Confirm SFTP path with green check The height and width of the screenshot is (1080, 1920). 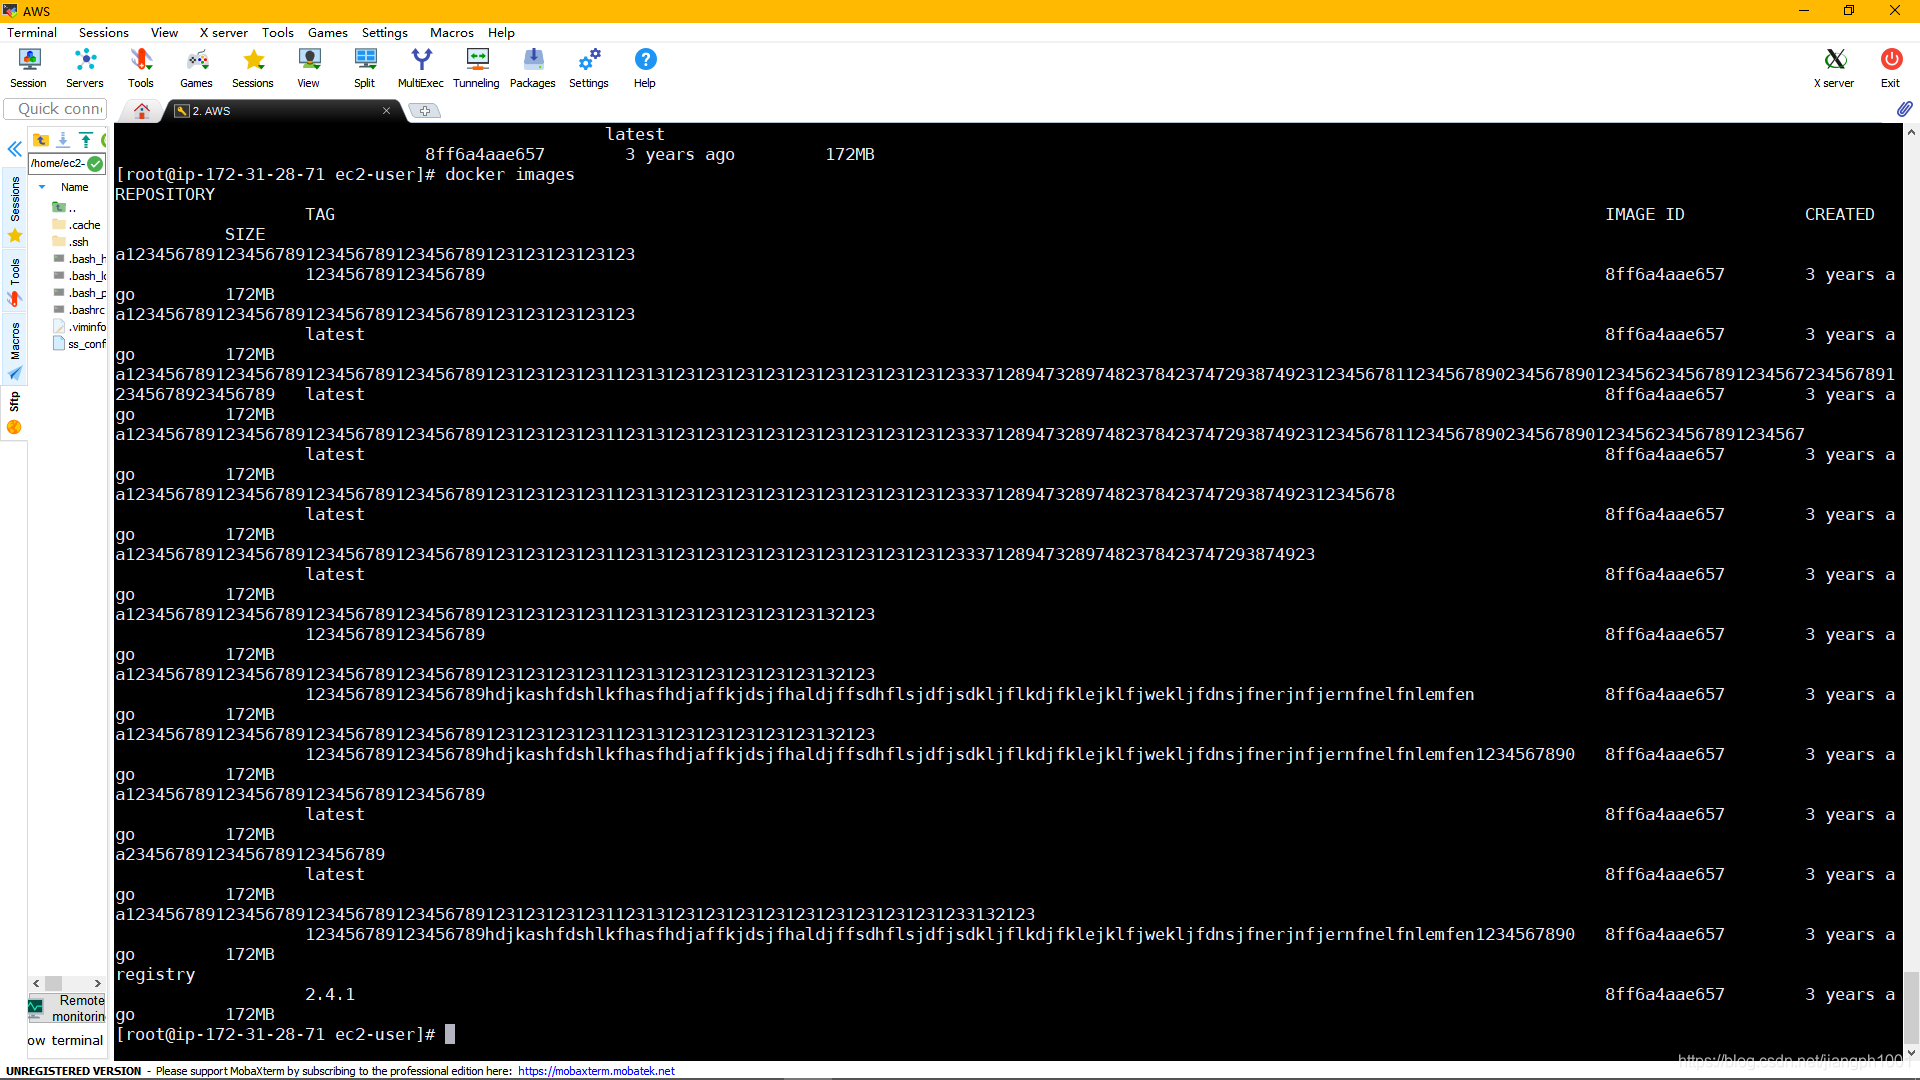tap(95, 163)
